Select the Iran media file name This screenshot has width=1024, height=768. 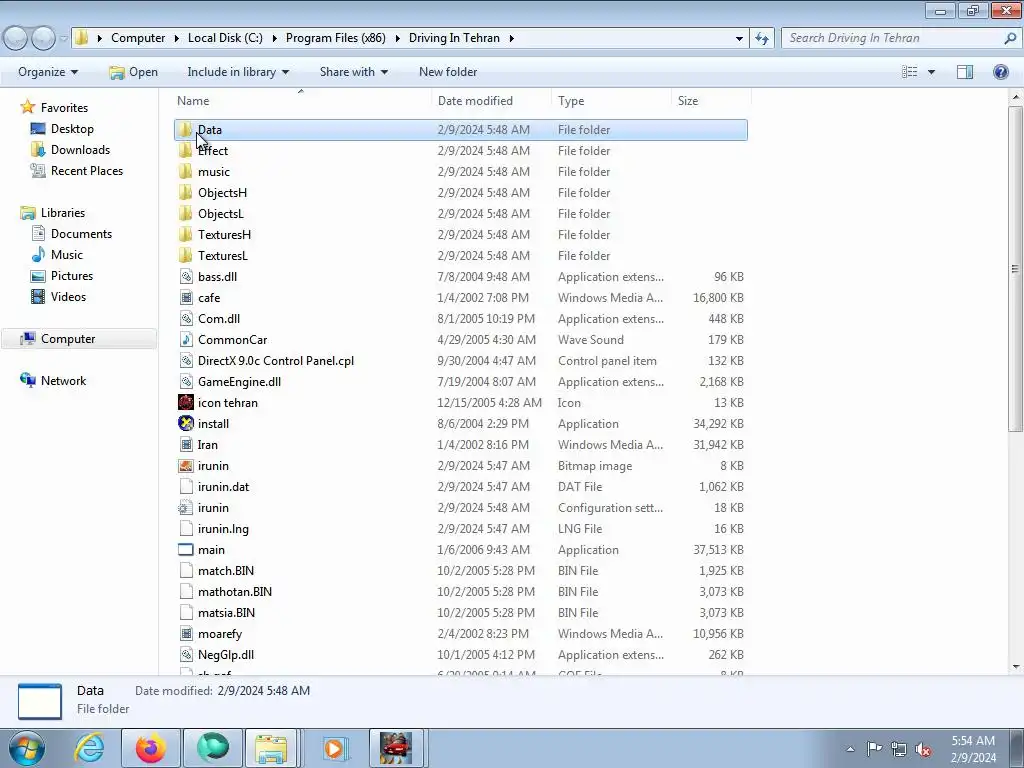(x=208, y=445)
